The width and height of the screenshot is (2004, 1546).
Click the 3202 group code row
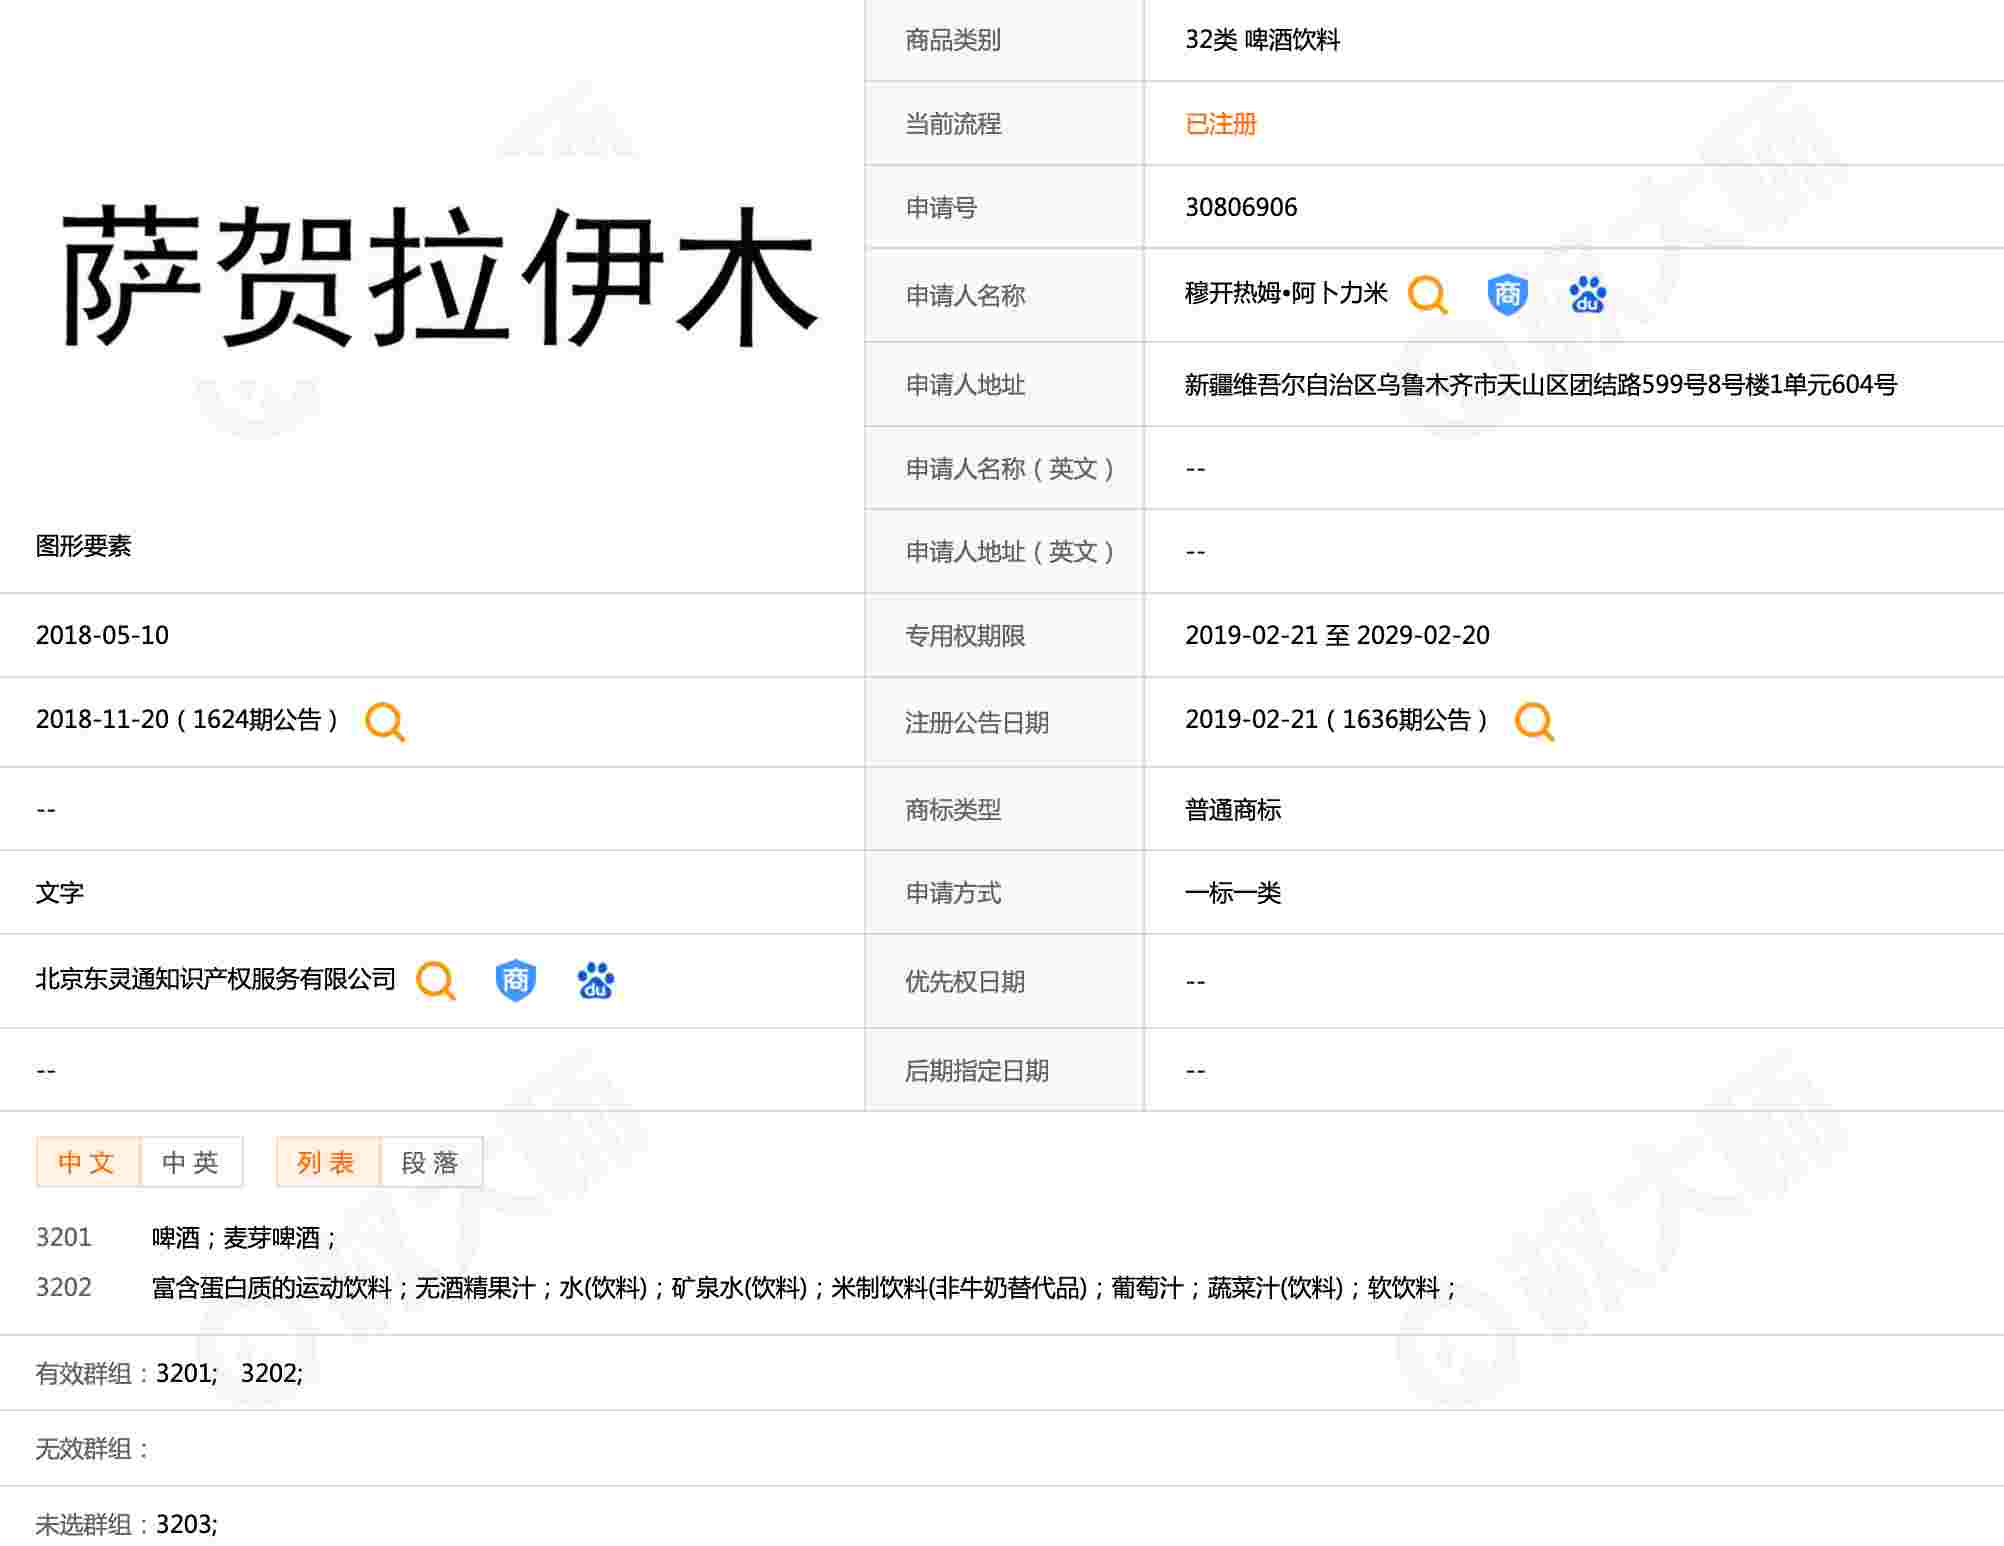[x=64, y=1287]
